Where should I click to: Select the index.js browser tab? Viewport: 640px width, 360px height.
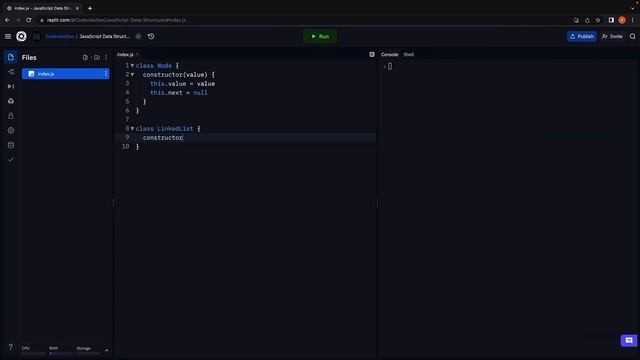(x=42, y=8)
